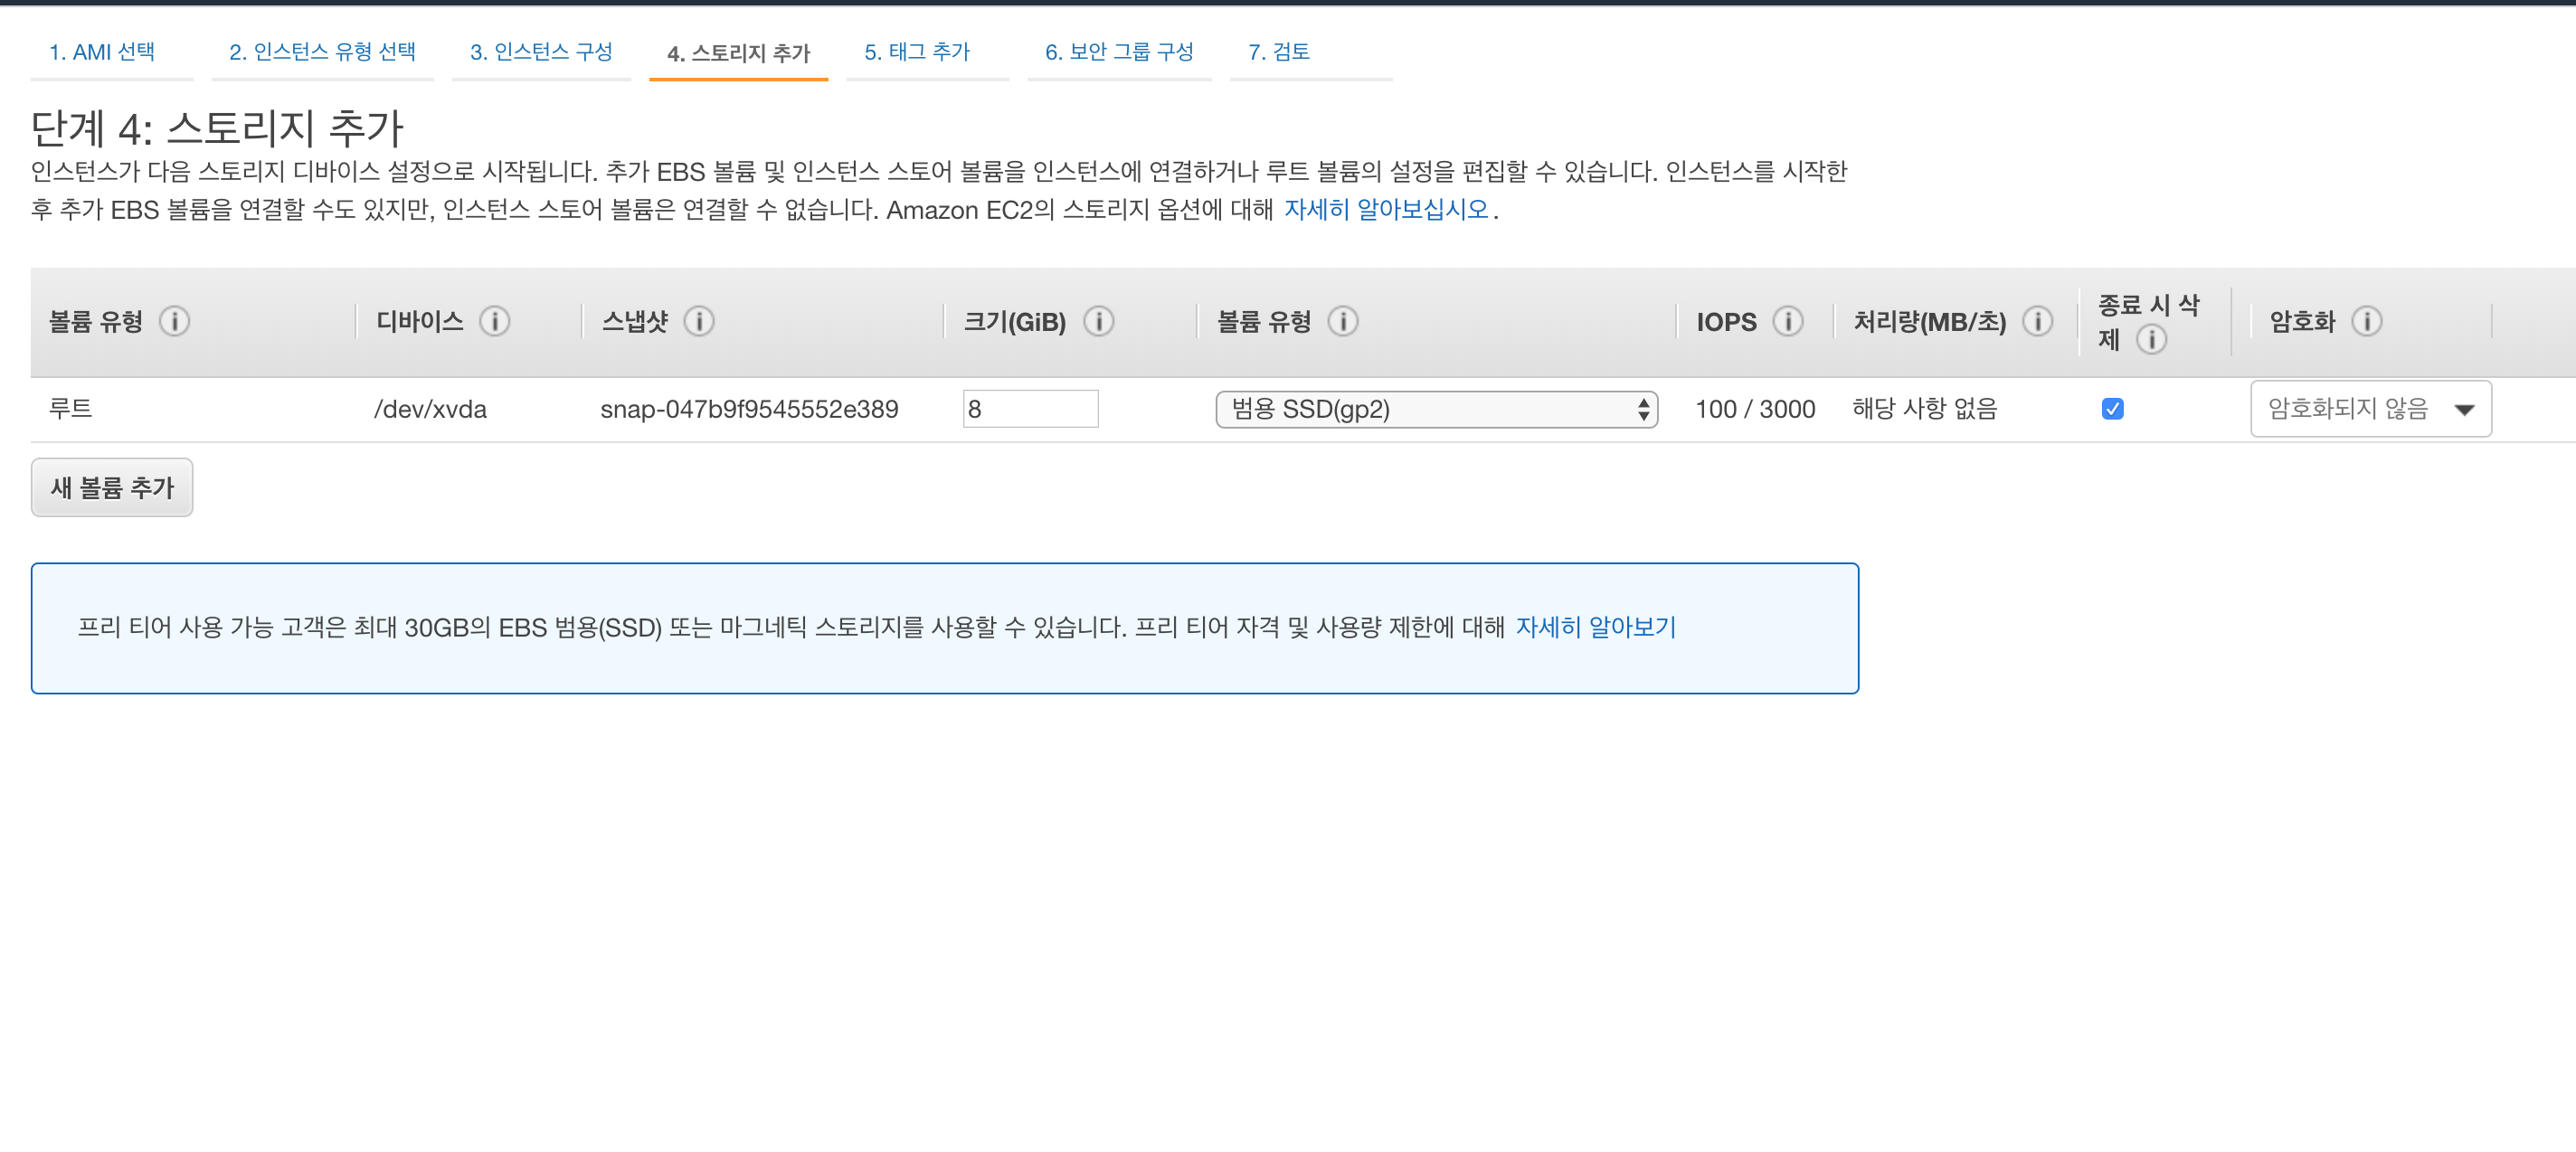
Task: Click info icon beside 볼륨 유형 near IOPS
Action: click(1342, 321)
